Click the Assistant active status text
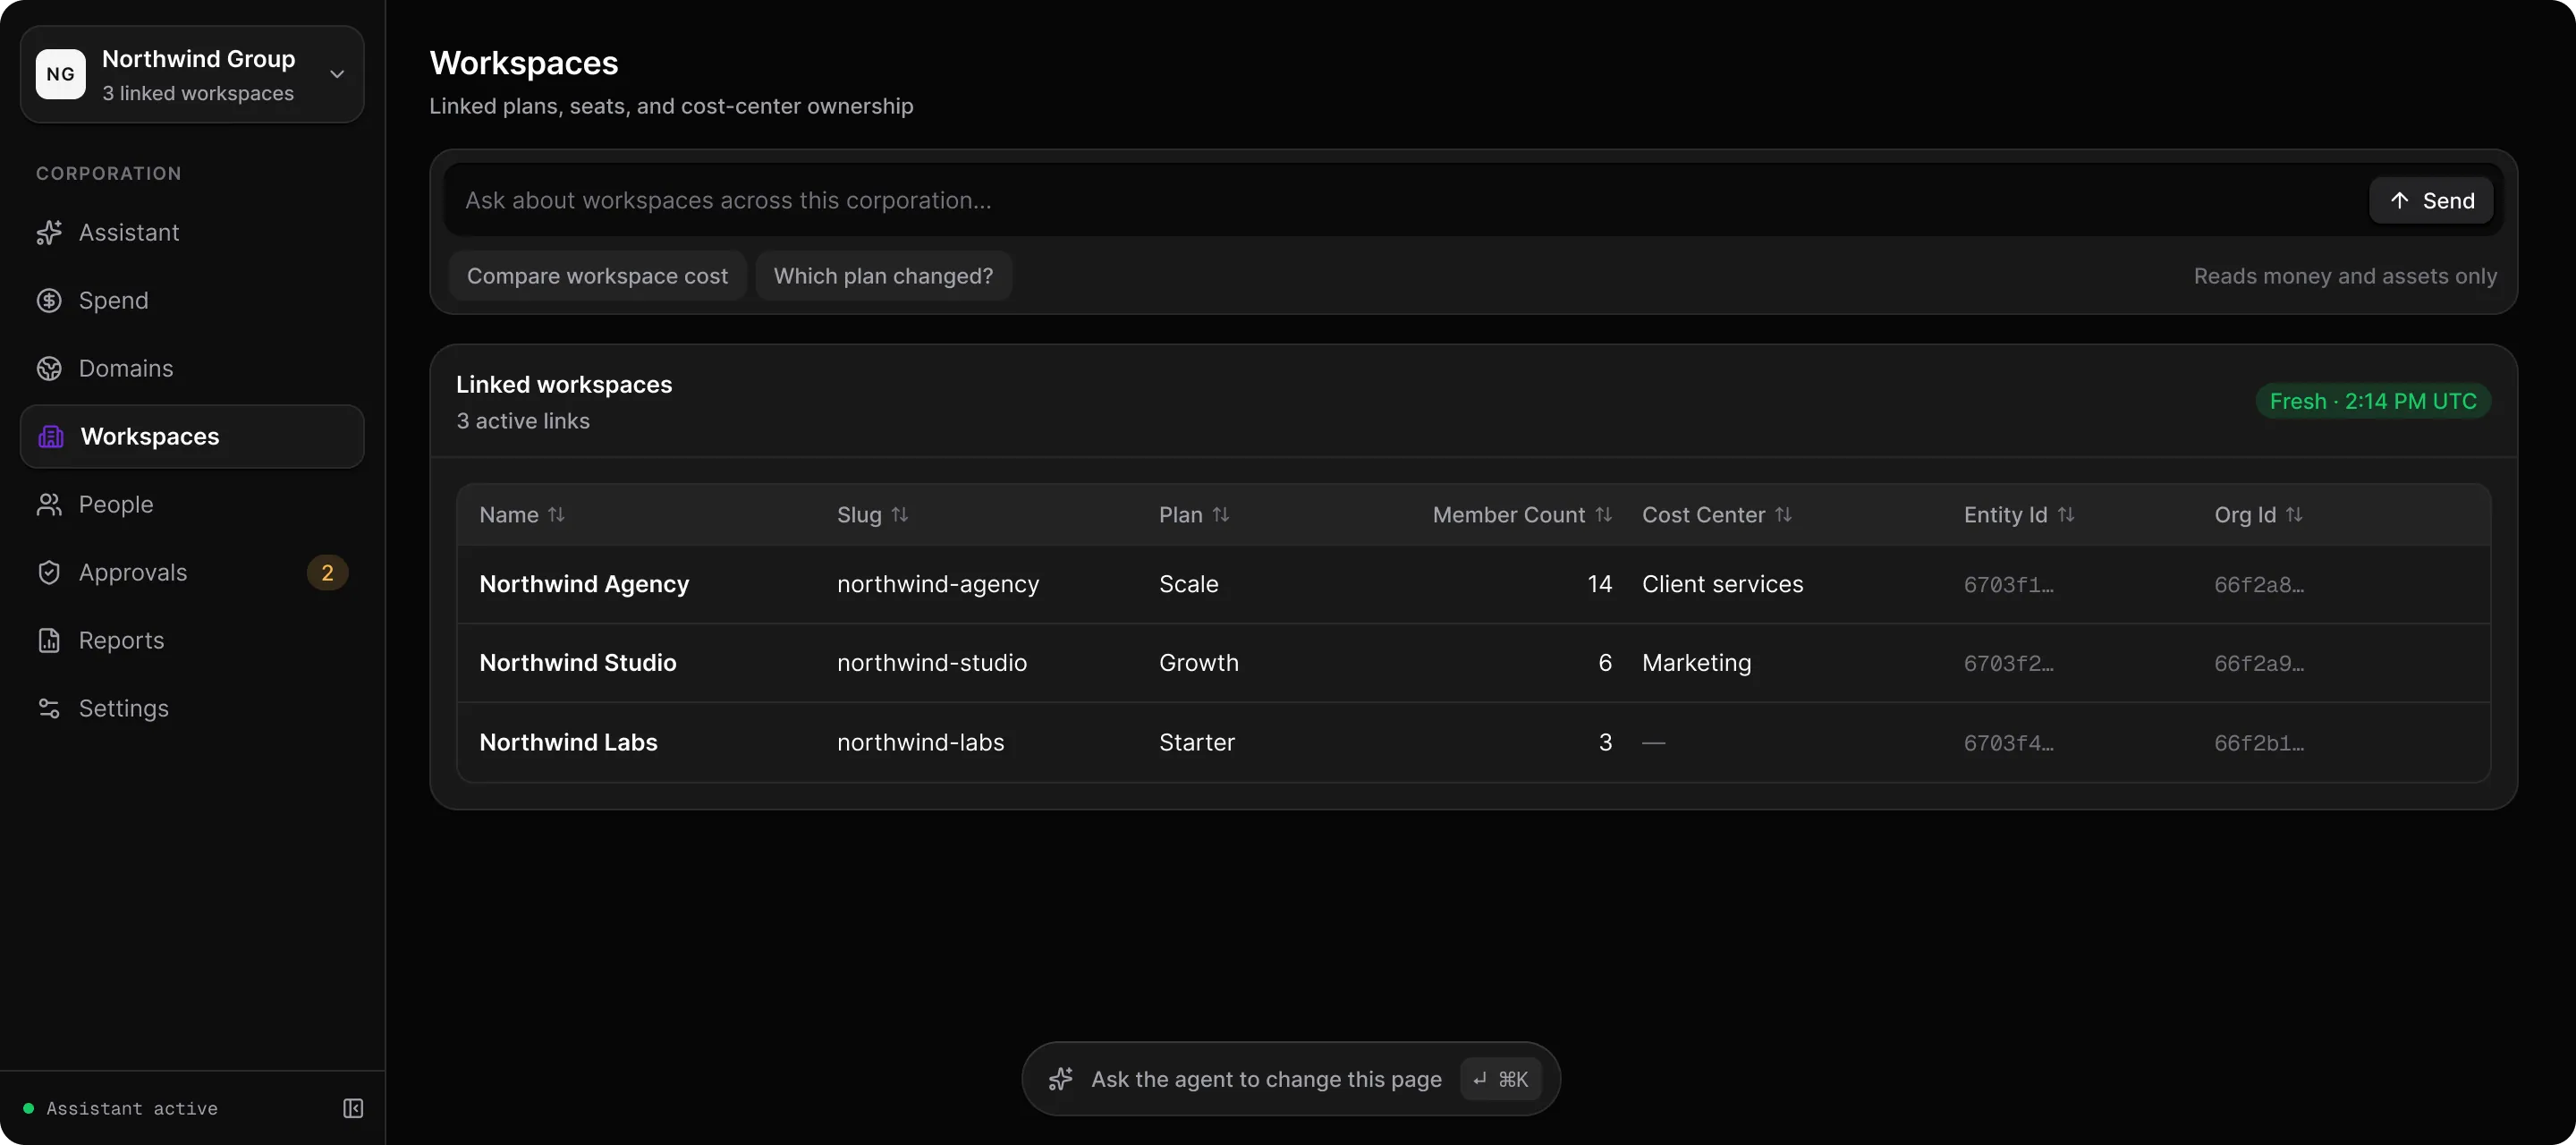Image resolution: width=2576 pixels, height=1145 pixels. click(x=132, y=1108)
